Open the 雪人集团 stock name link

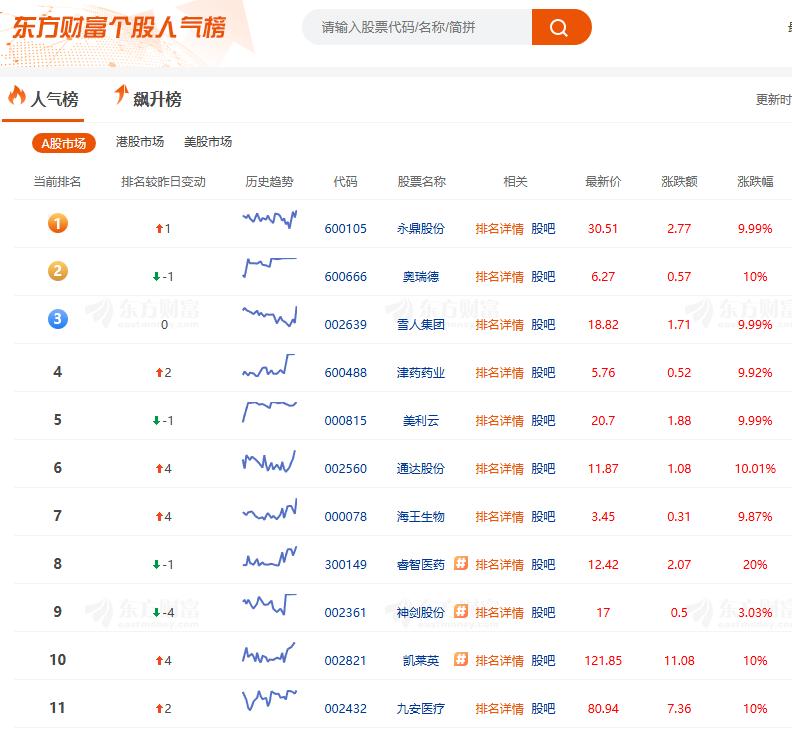[x=421, y=325]
